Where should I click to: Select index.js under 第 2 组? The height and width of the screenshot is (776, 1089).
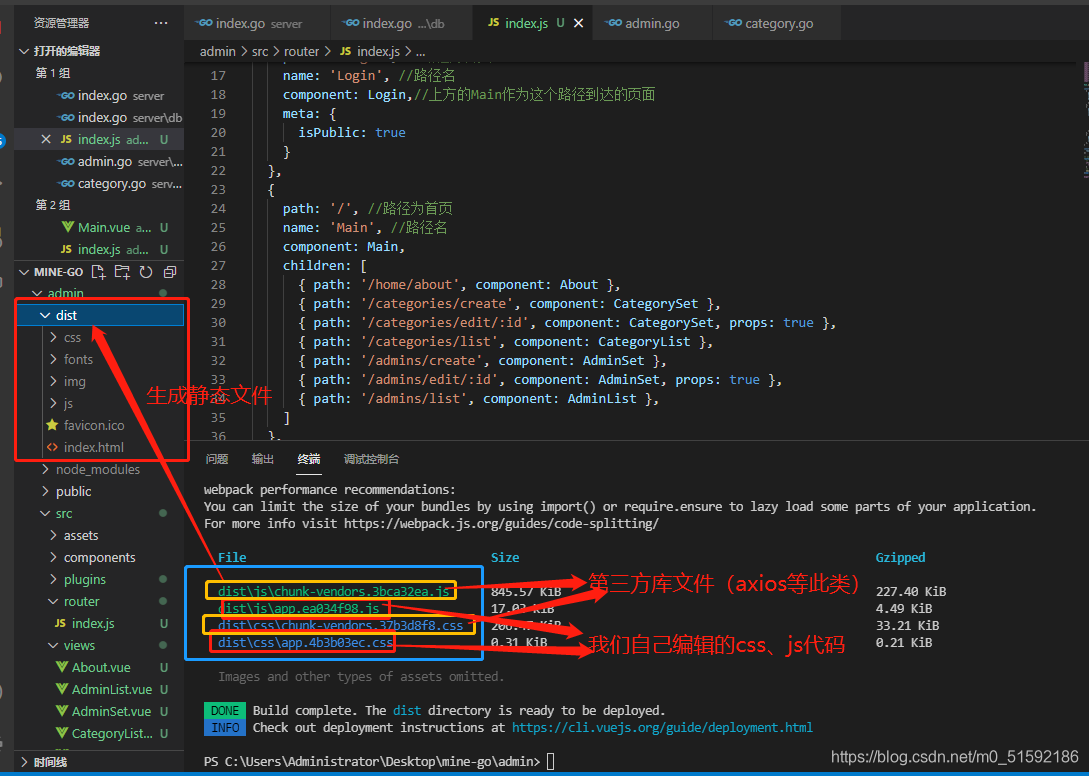(x=99, y=249)
